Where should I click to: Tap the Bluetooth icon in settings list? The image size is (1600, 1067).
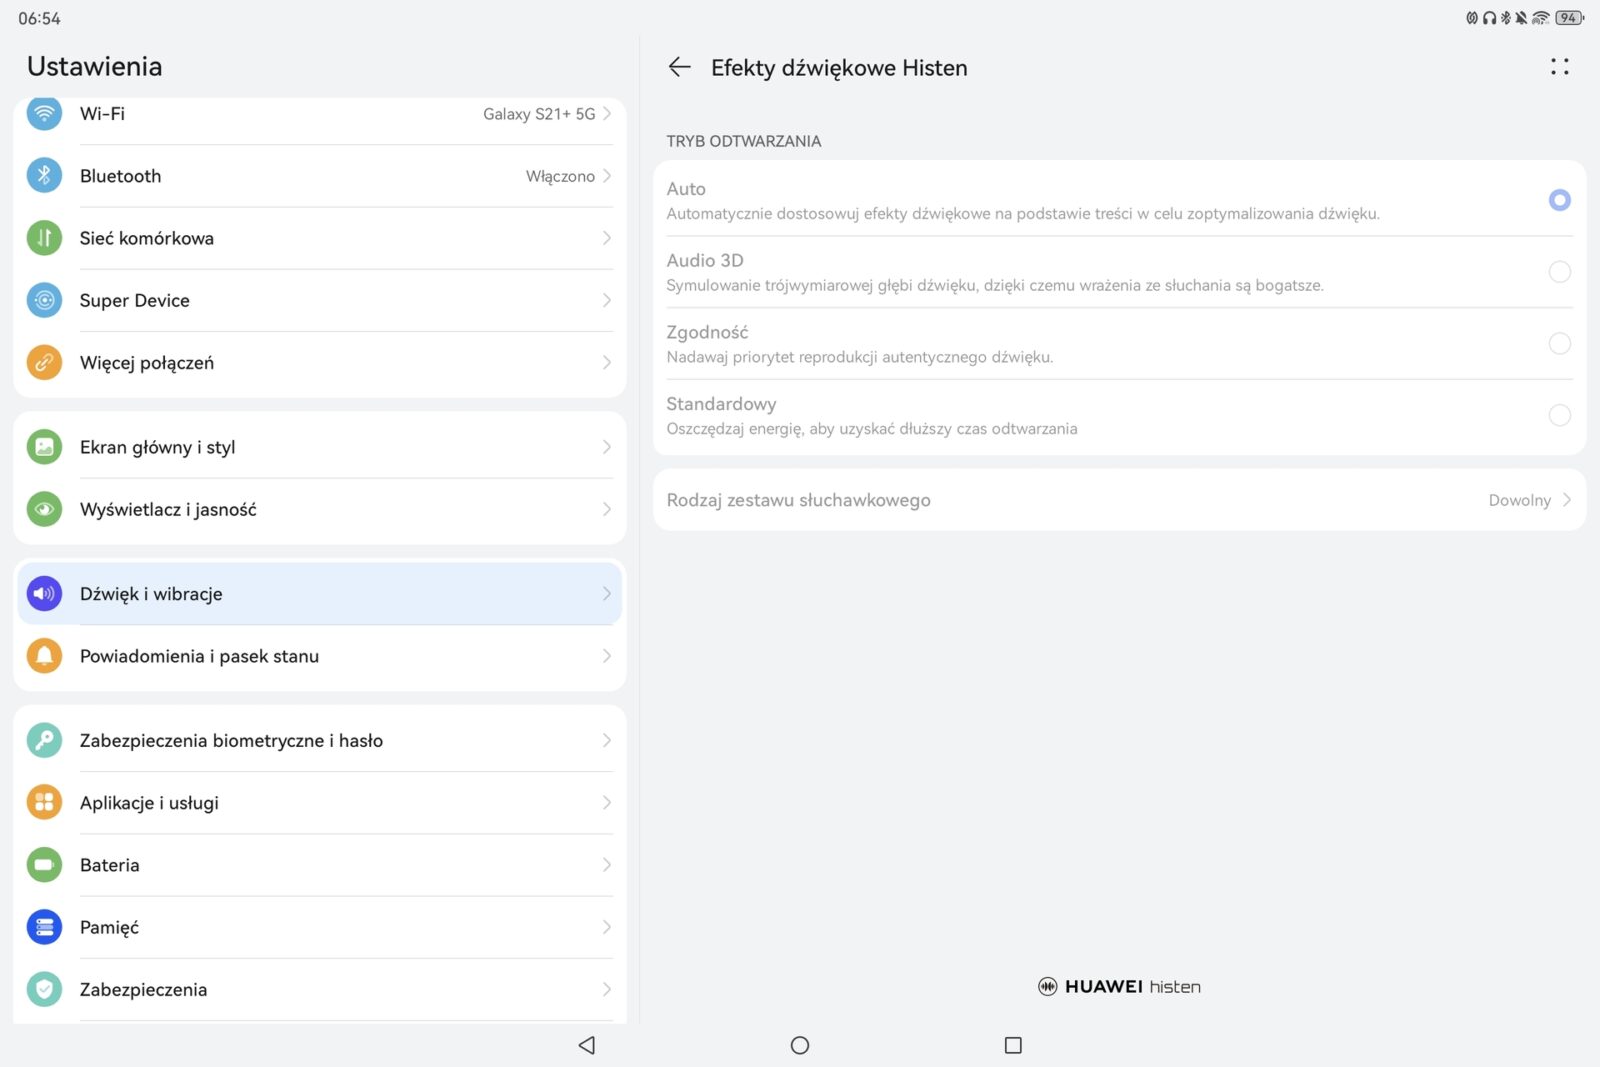click(x=44, y=176)
